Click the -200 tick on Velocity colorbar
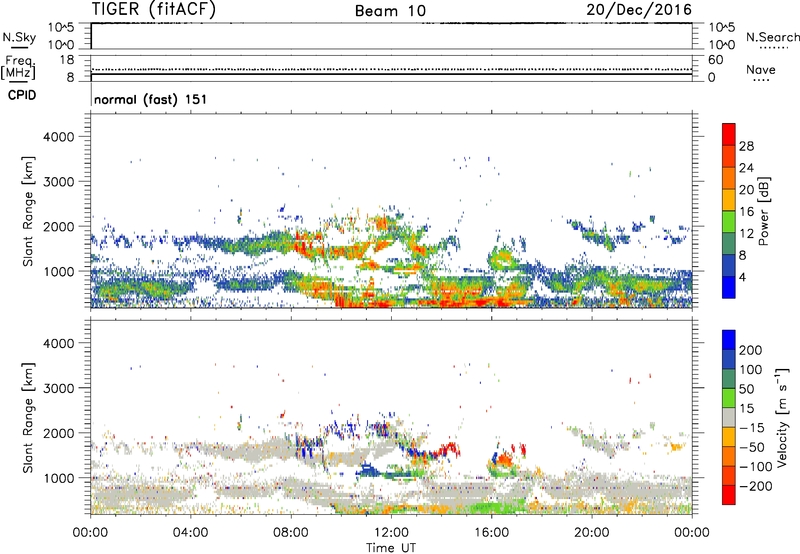The image size is (800, 554). click(754, 486)
